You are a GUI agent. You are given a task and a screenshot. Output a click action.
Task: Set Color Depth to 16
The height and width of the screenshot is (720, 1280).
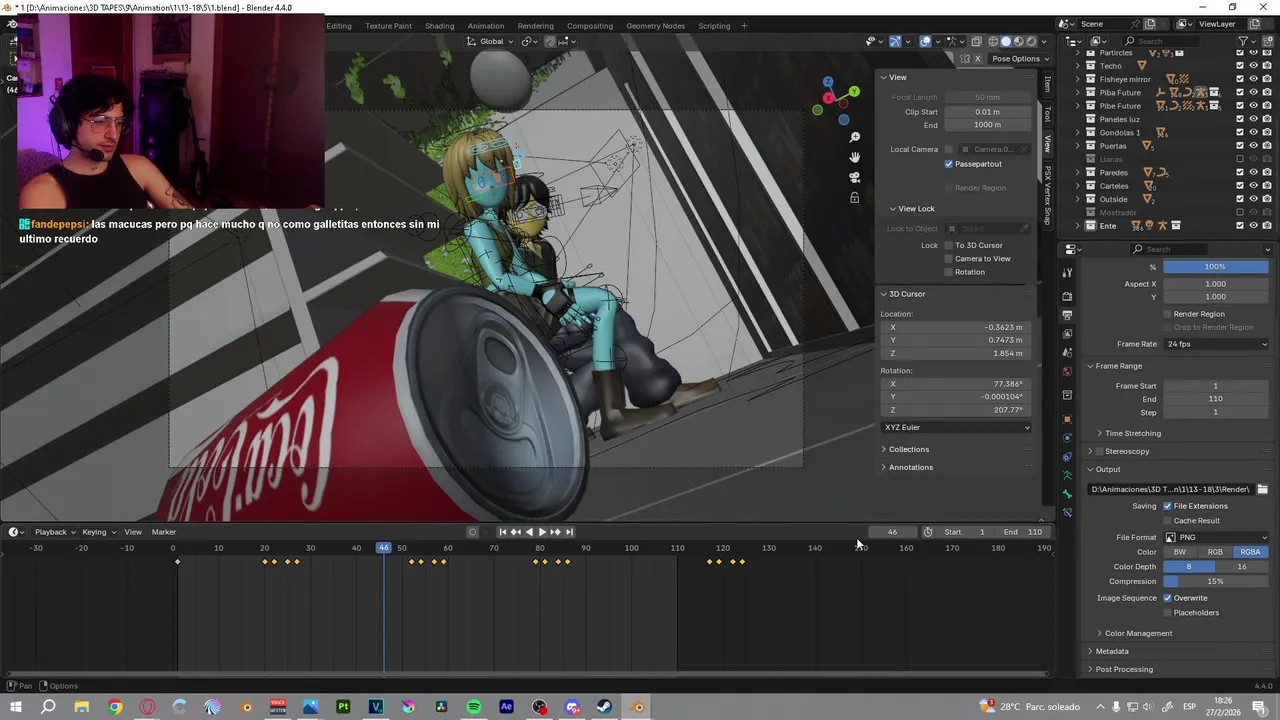pyautogui.click(x=1242, y=567)
